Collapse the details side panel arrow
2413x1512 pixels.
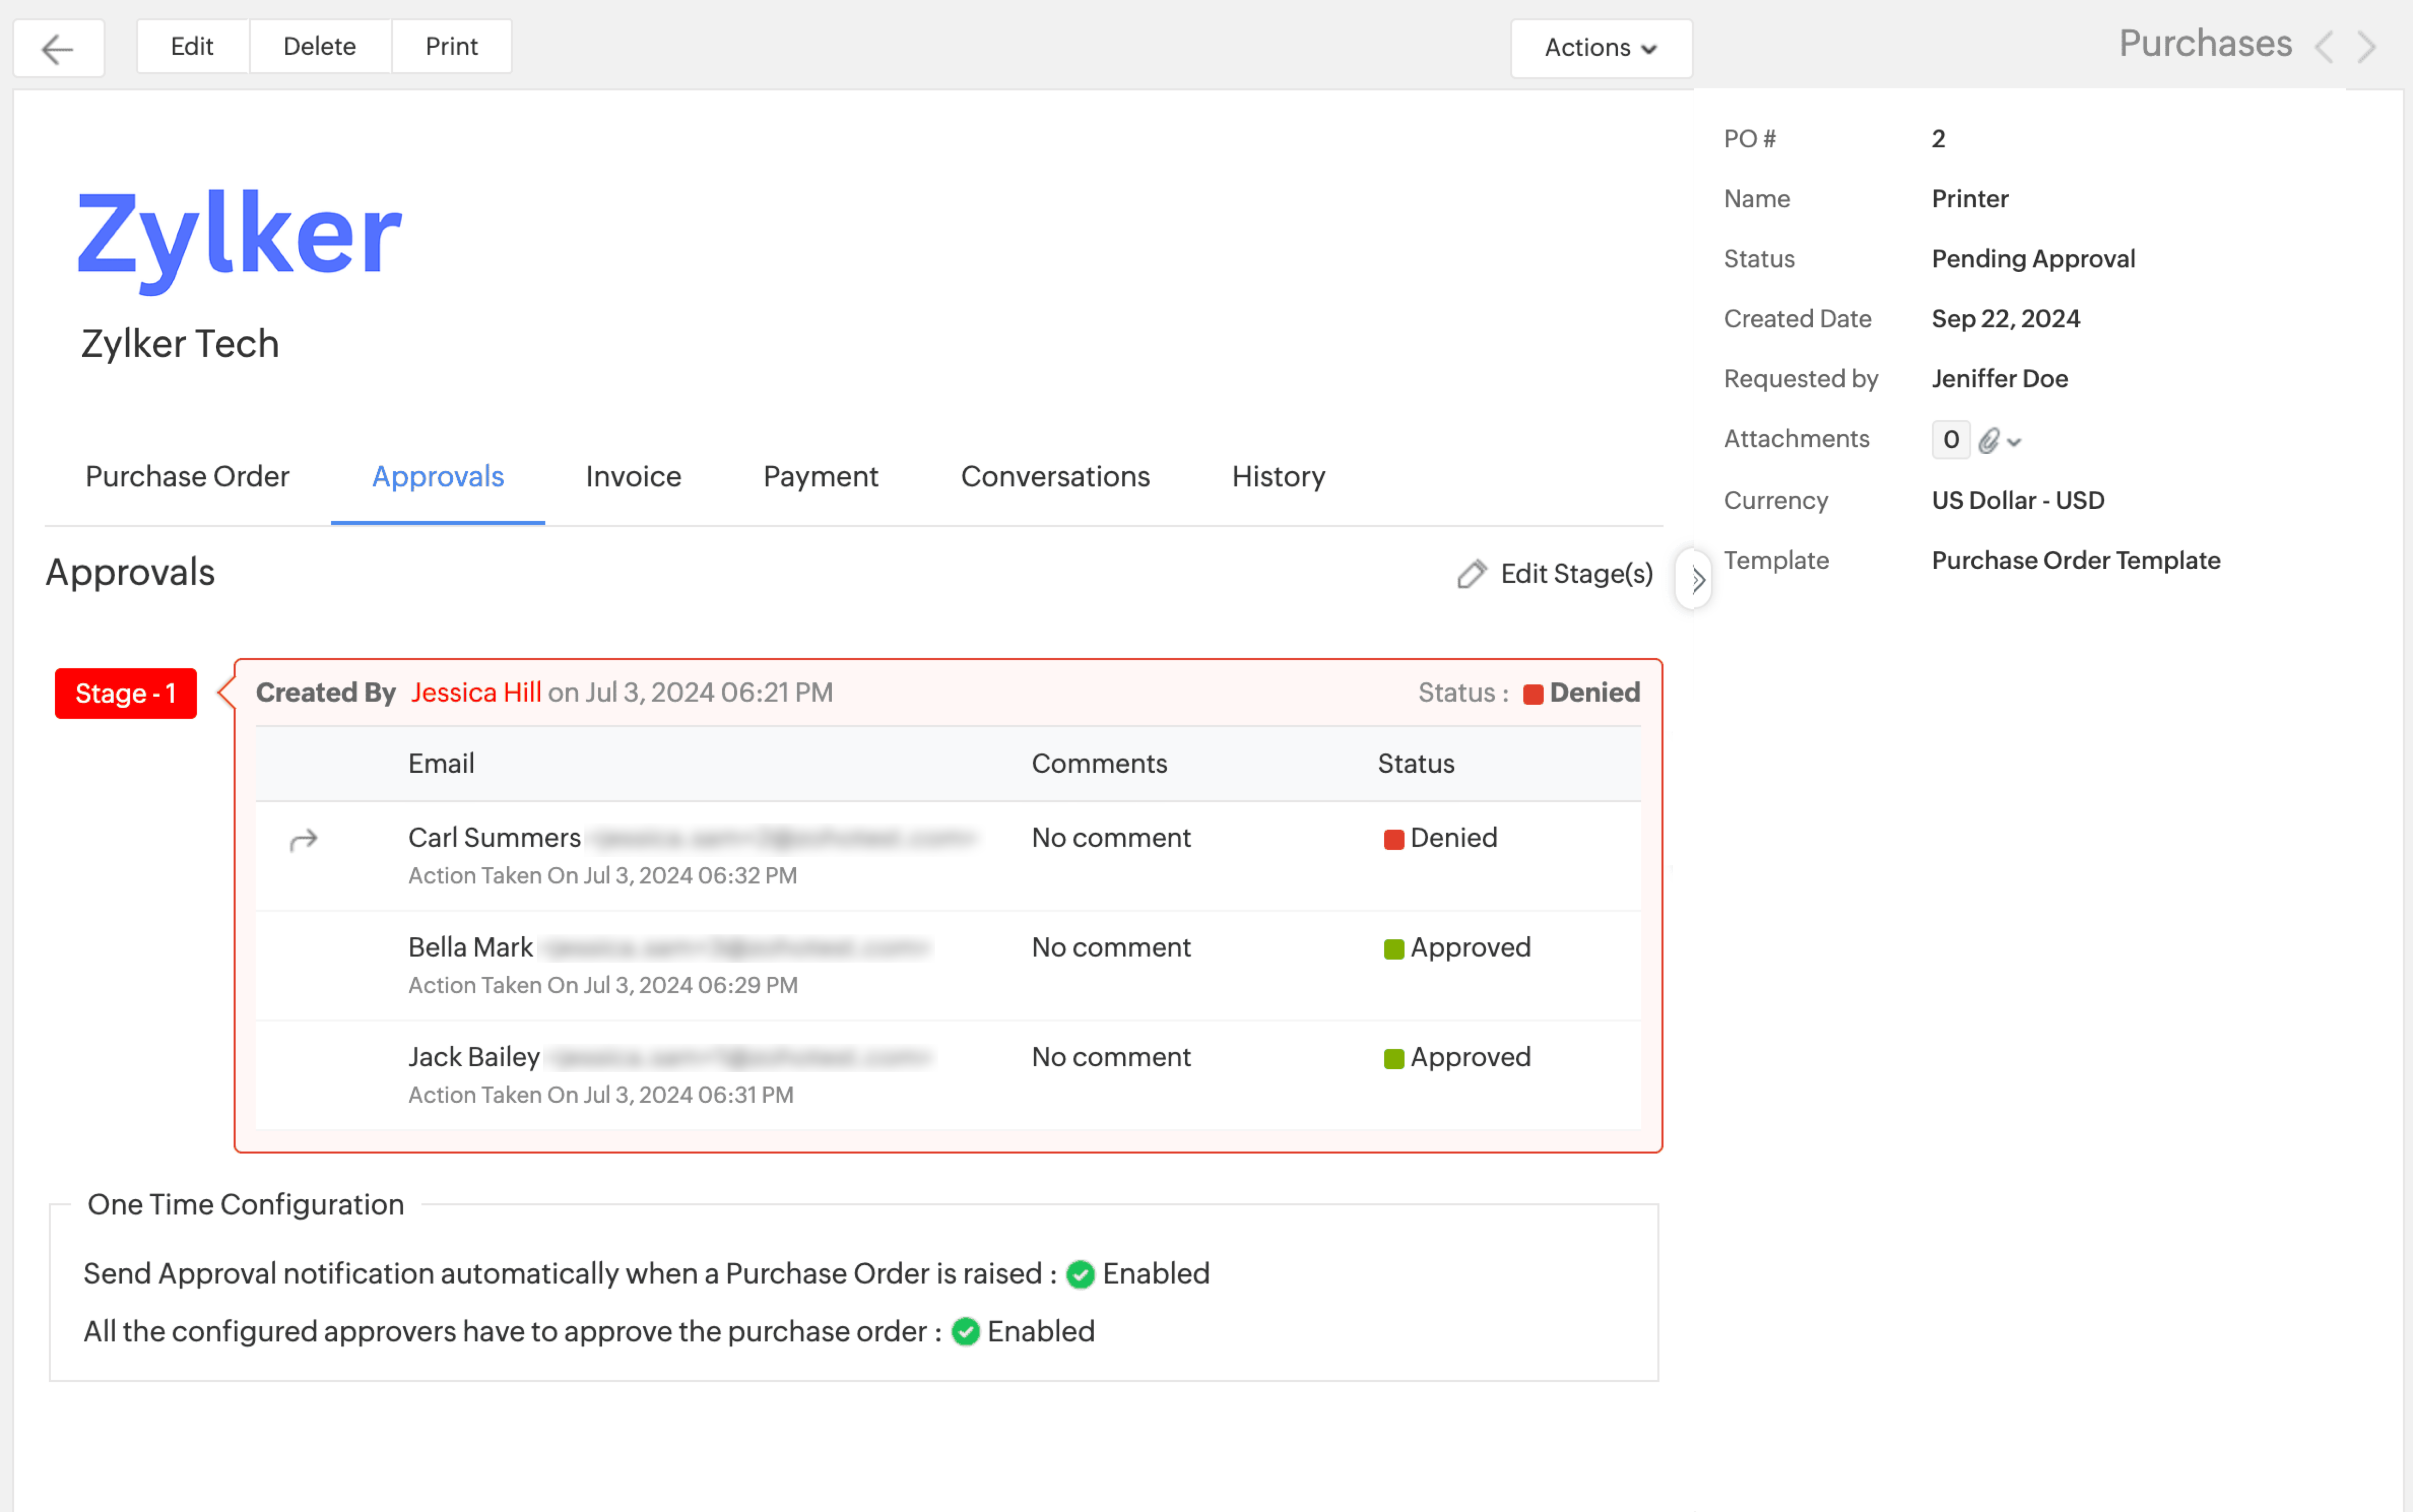[x=1697, y=579]
